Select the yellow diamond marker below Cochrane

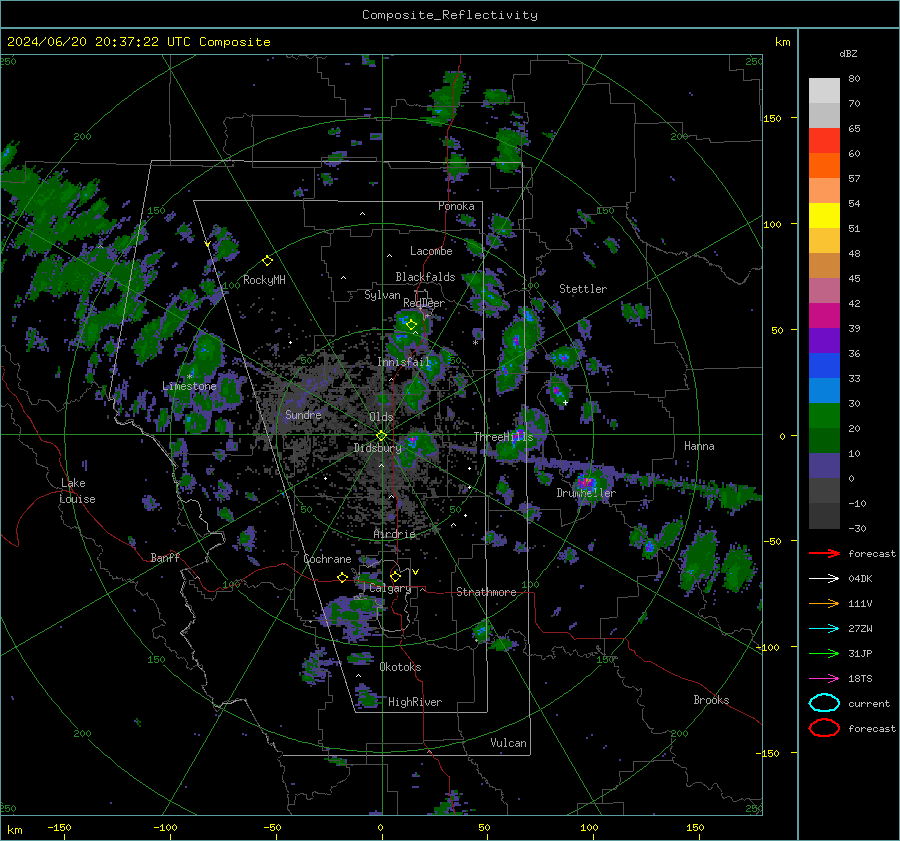(343, 577)
